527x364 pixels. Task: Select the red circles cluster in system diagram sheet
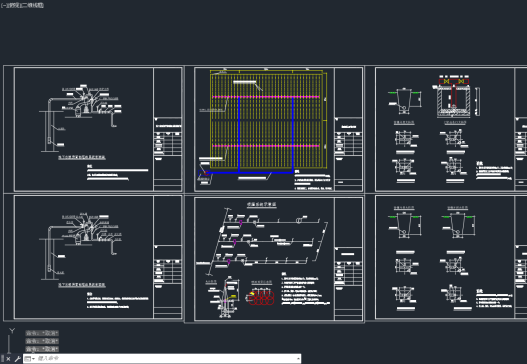point(262,298)
